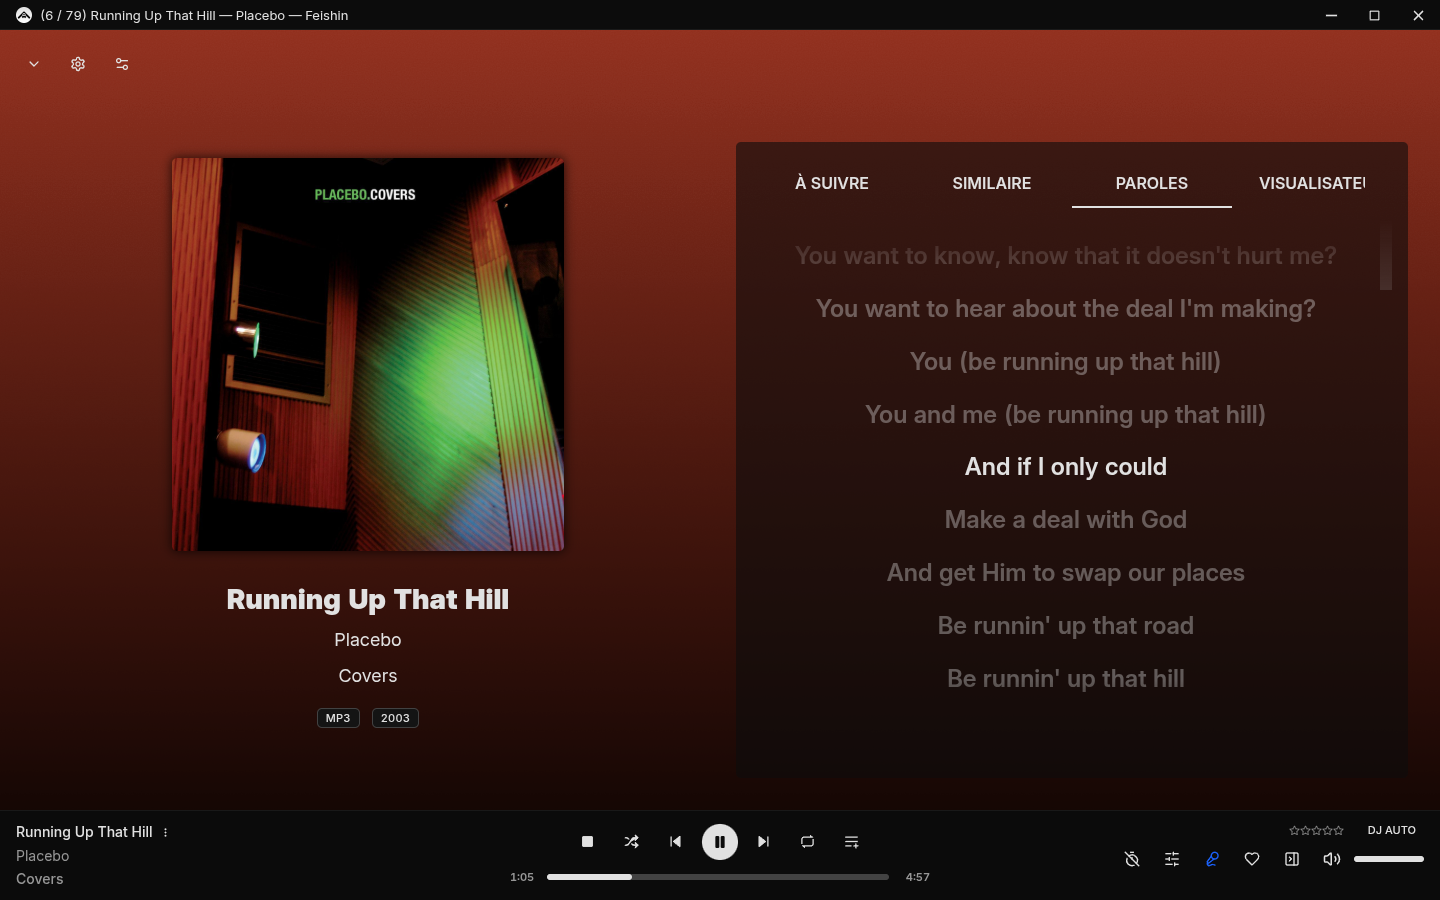This screenshot has width=1440, height=900.
Task: Open full screen player configuration sliders icon
Action: coord(122,64)
